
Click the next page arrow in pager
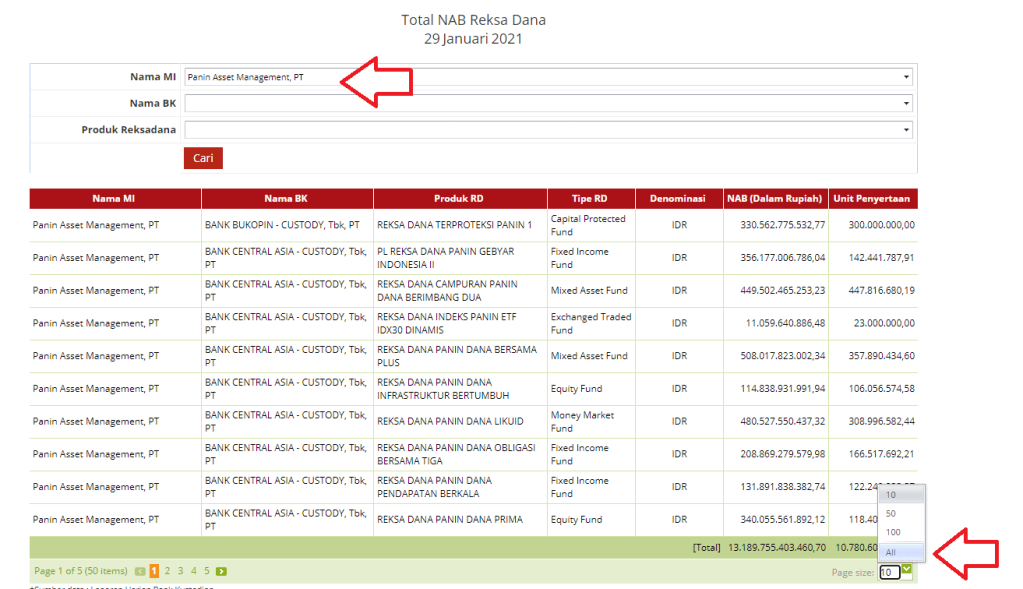click(x=221, y=572)
